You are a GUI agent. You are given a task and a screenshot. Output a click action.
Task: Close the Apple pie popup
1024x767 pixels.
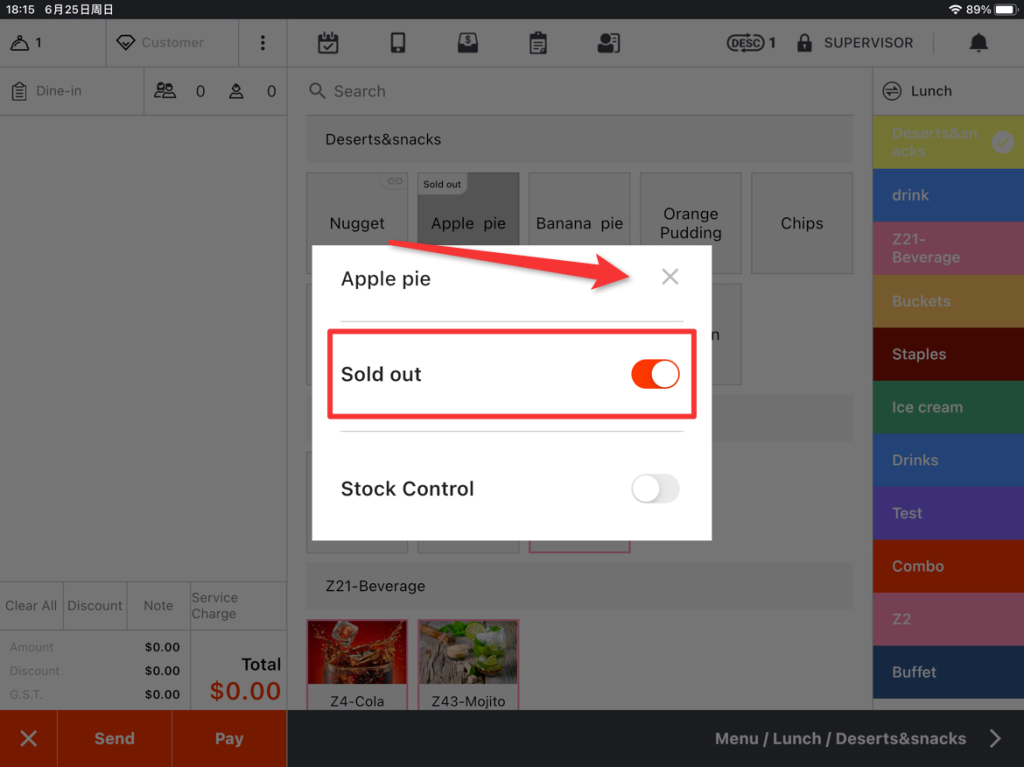point(670,277)
